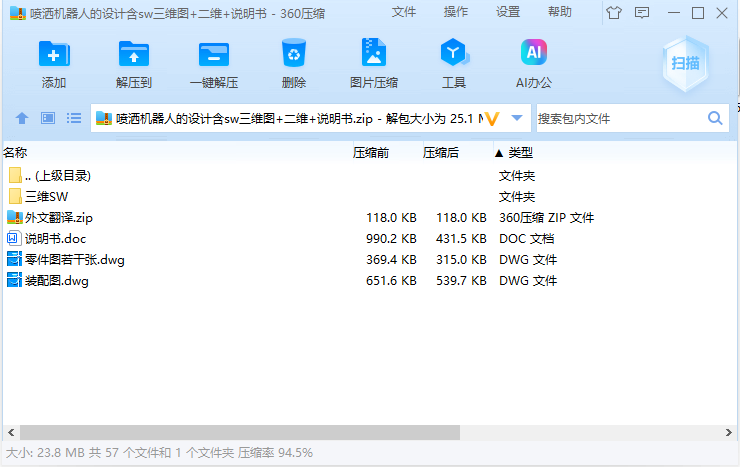This screenshot has height=467, width=740.
Task: Click the 扫描 (Scan) hexagon button
Action: pyautogui.click(x=685, y=63)
